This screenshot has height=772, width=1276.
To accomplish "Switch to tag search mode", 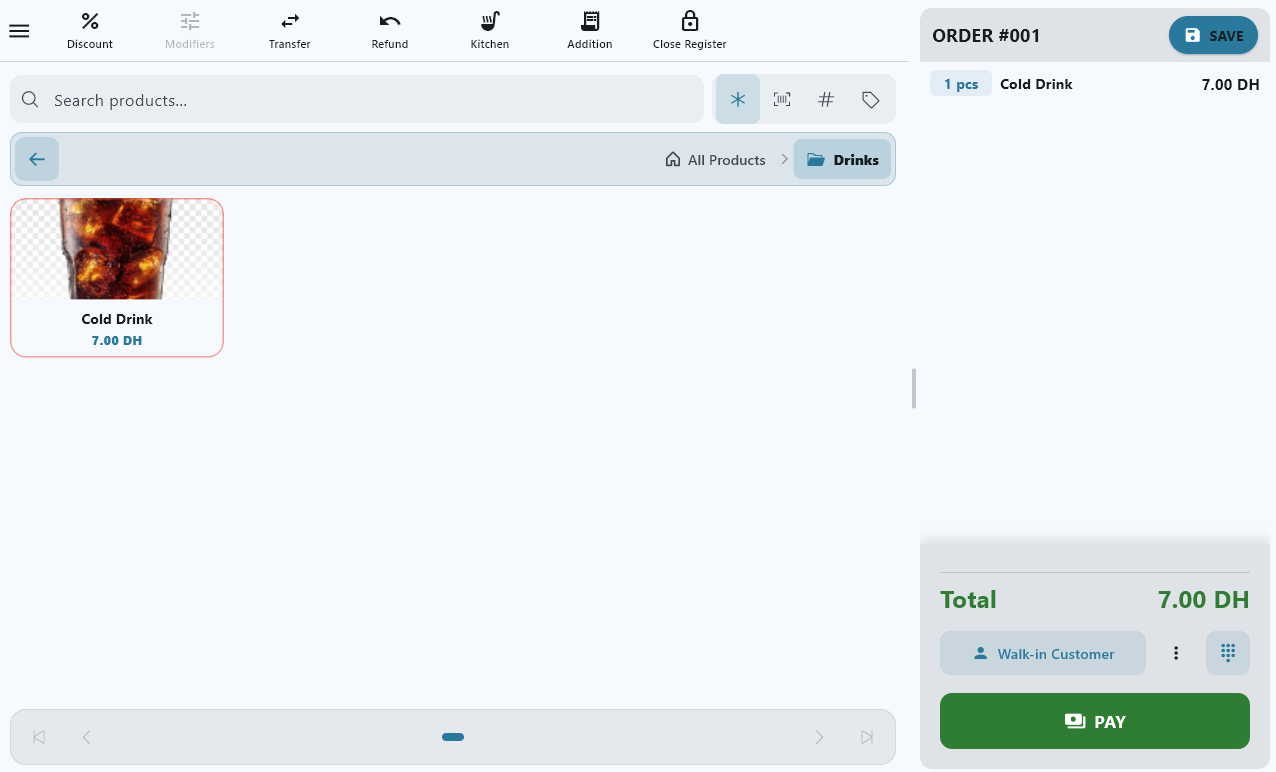I will tap(870, 100).
